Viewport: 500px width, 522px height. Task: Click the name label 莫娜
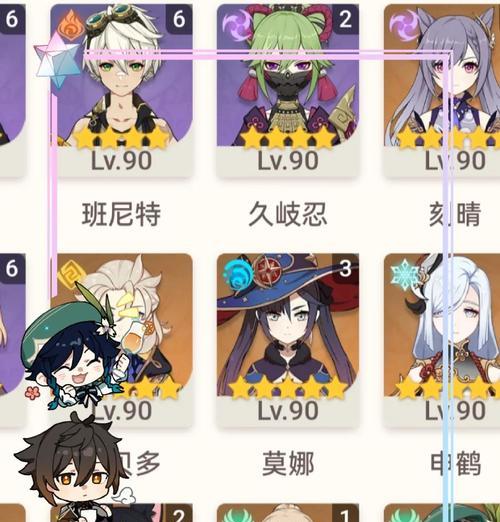click(288, 463)
